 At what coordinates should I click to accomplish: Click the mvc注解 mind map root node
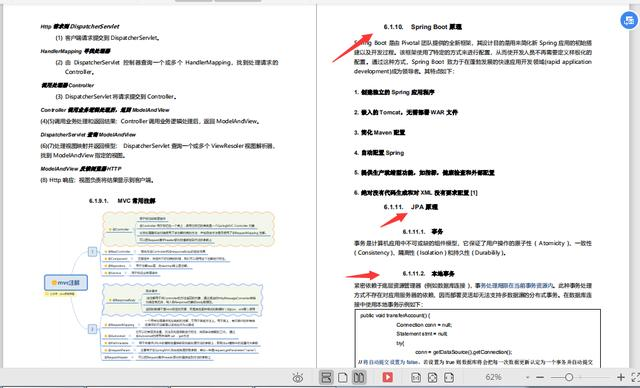point(66,282)
